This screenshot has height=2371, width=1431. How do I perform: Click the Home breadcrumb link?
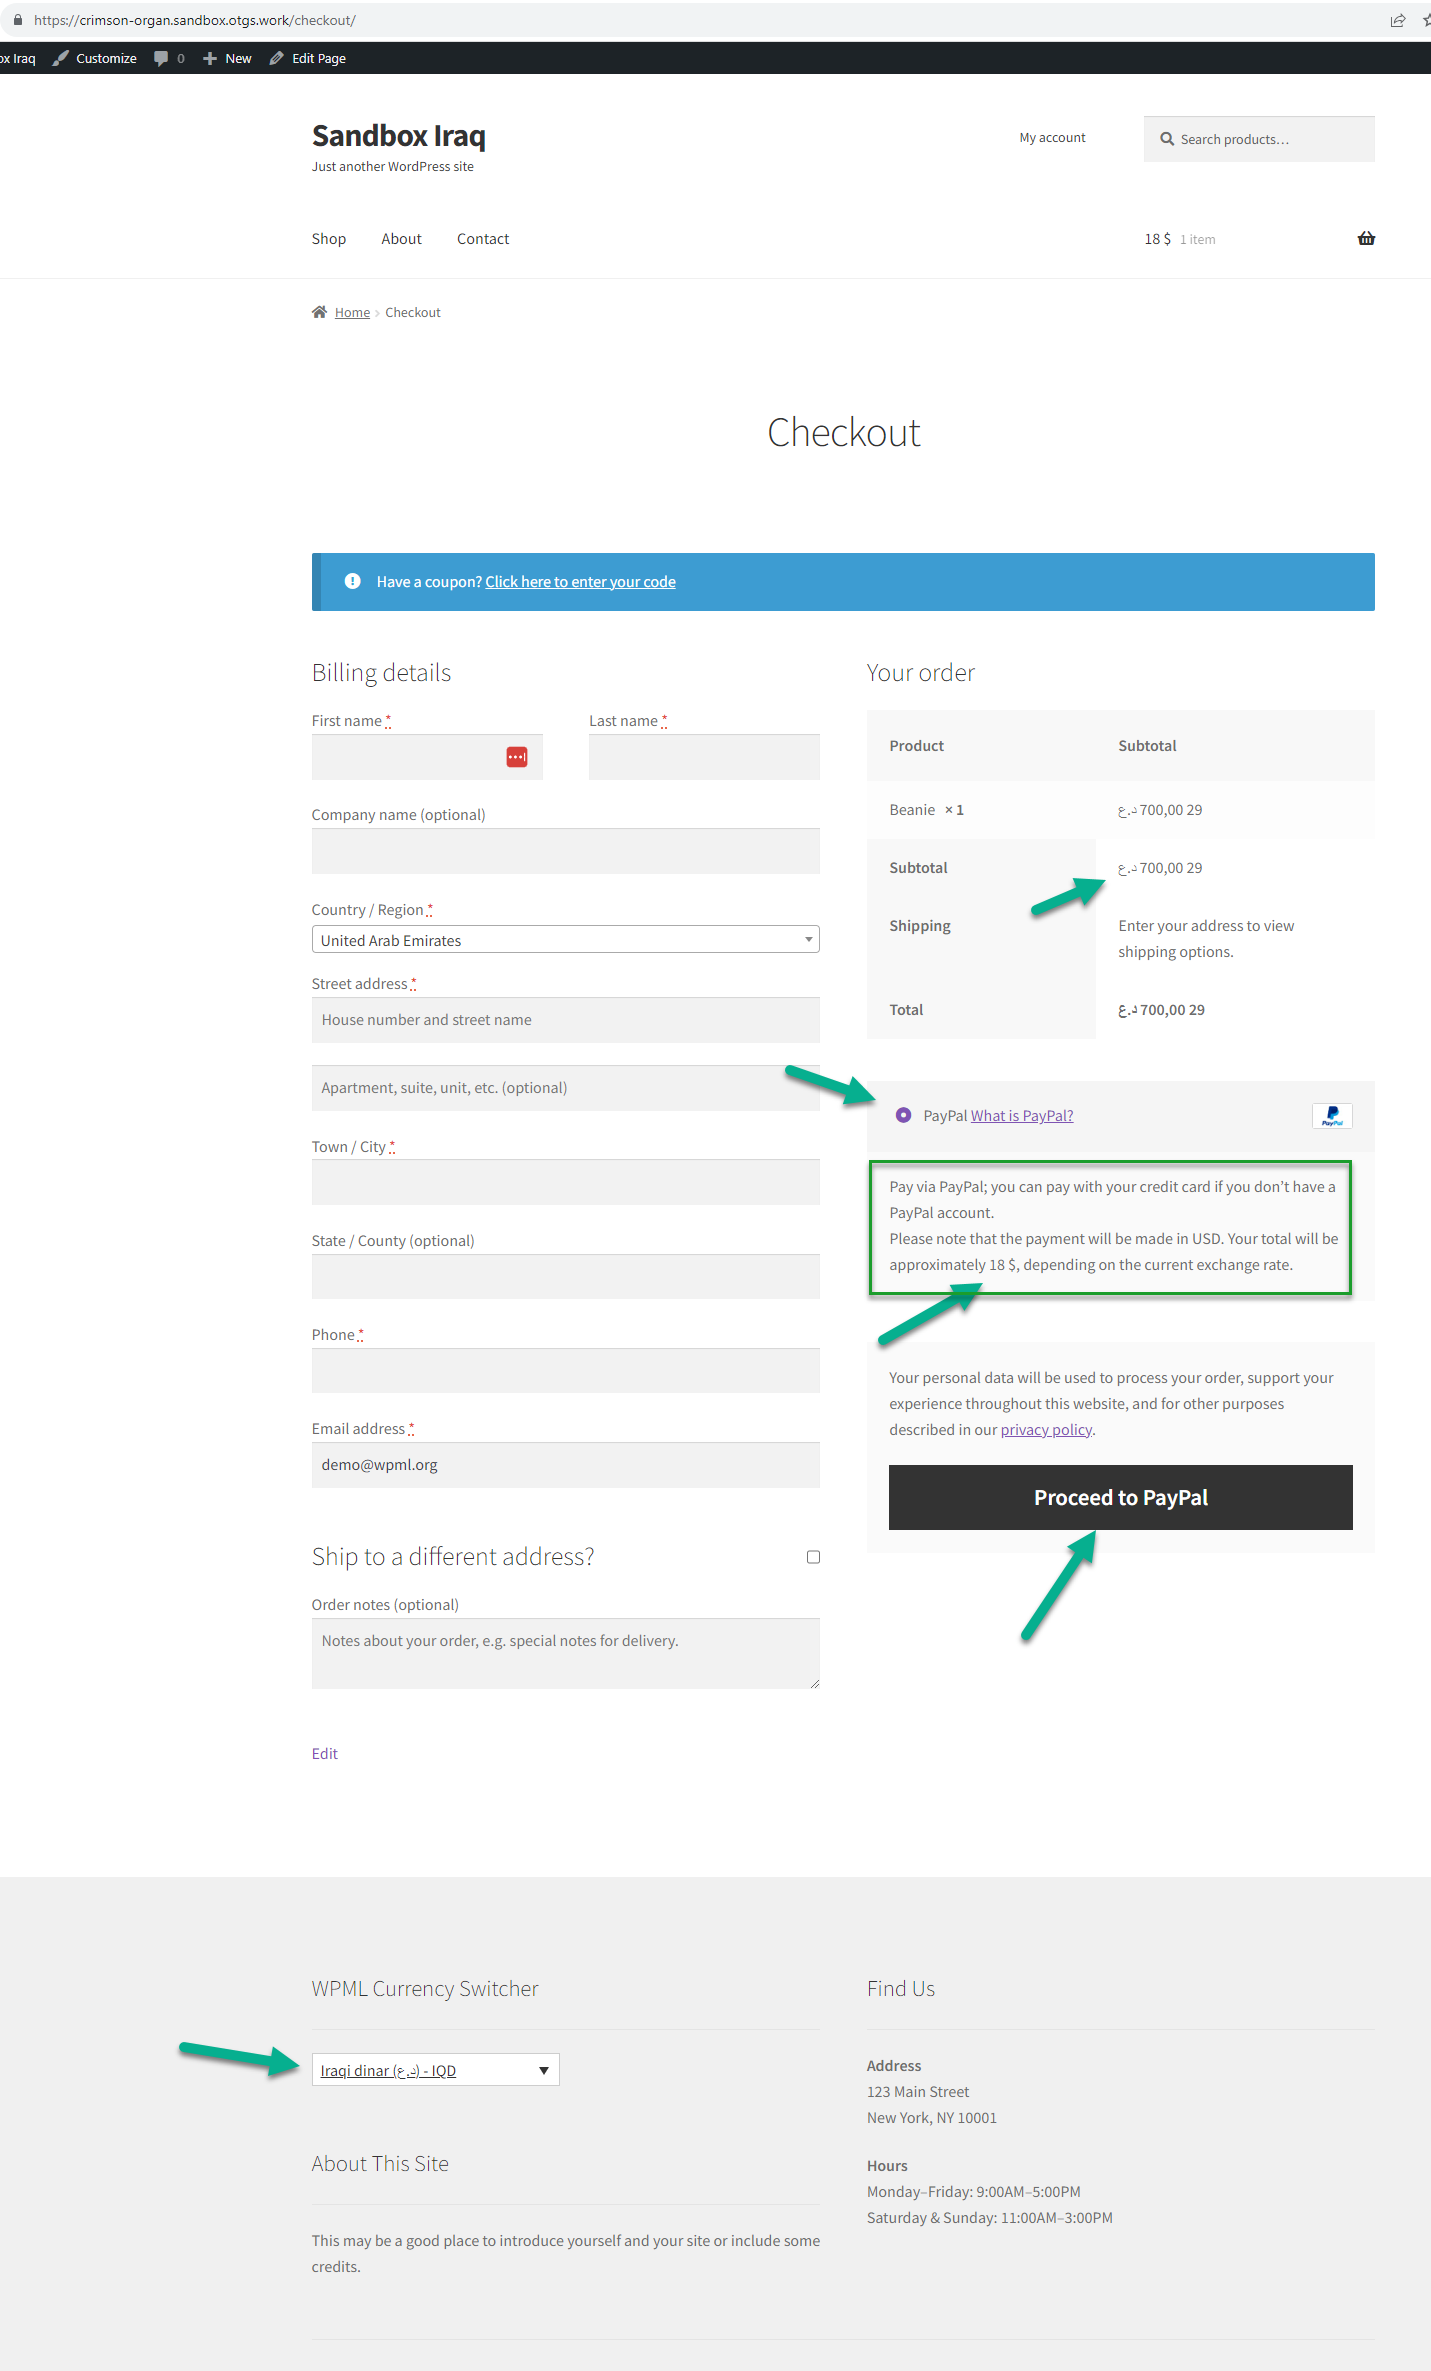[x=352, y=313]
